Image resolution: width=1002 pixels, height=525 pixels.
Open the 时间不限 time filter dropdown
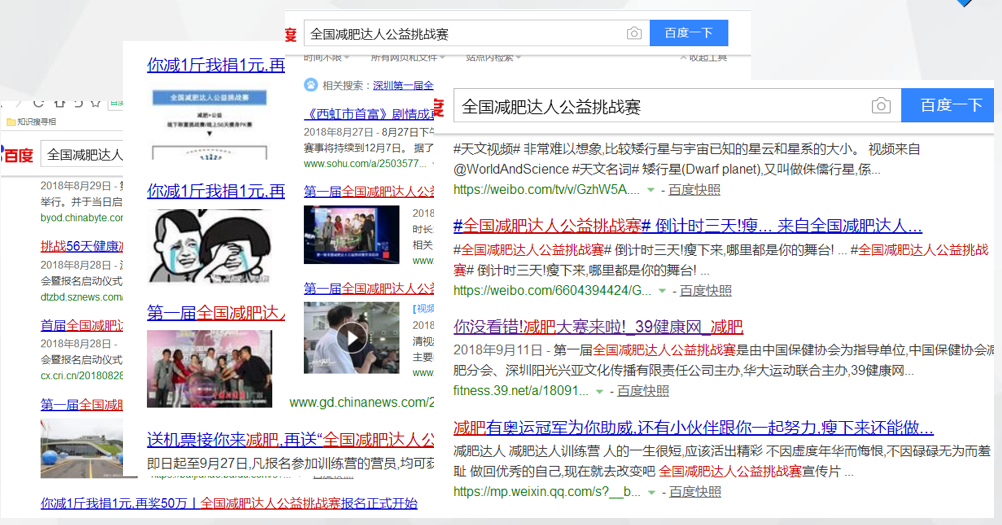click(327, 58)
